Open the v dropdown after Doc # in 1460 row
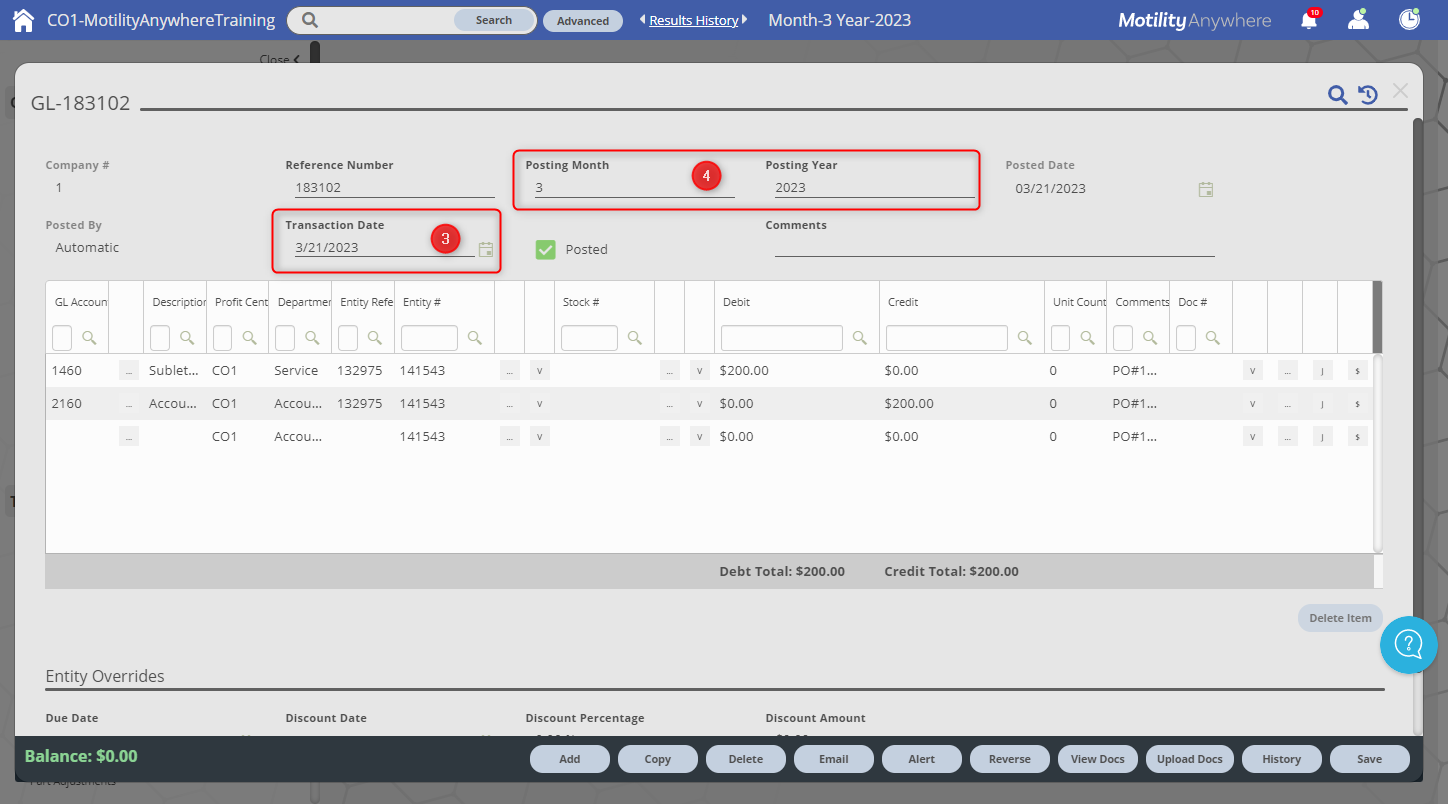The width and height of the screenshot is (1448, 804). pyautogui.click(x=1252, y=370)
